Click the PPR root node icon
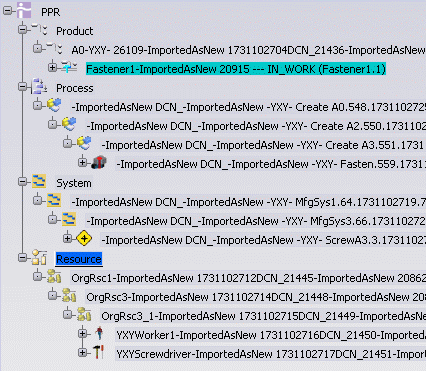Image resolution: width=426 pixels, height=371 pixels. pos(24,10)
